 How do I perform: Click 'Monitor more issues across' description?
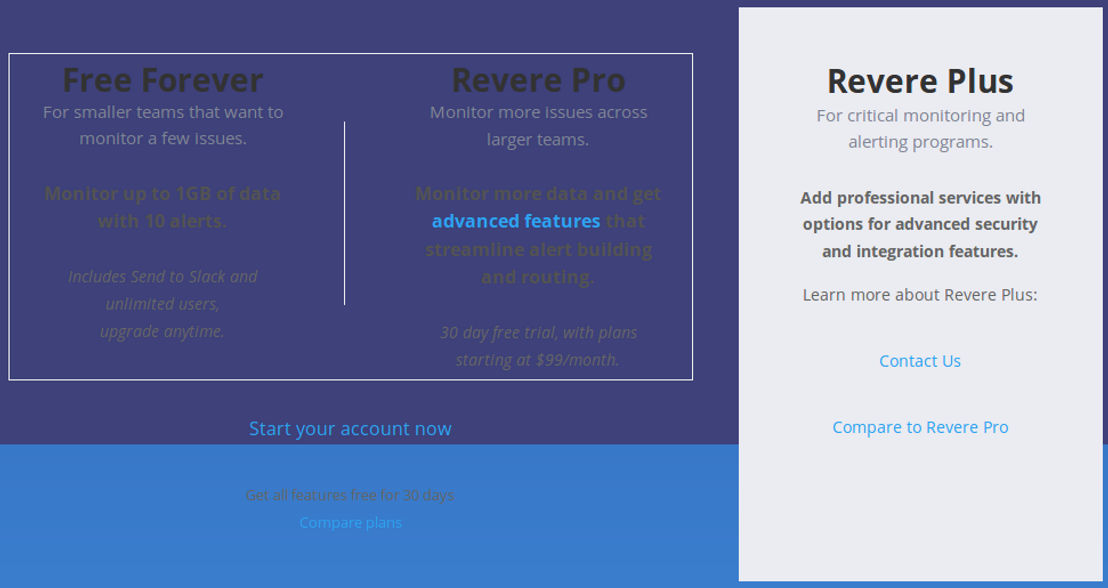538,112
